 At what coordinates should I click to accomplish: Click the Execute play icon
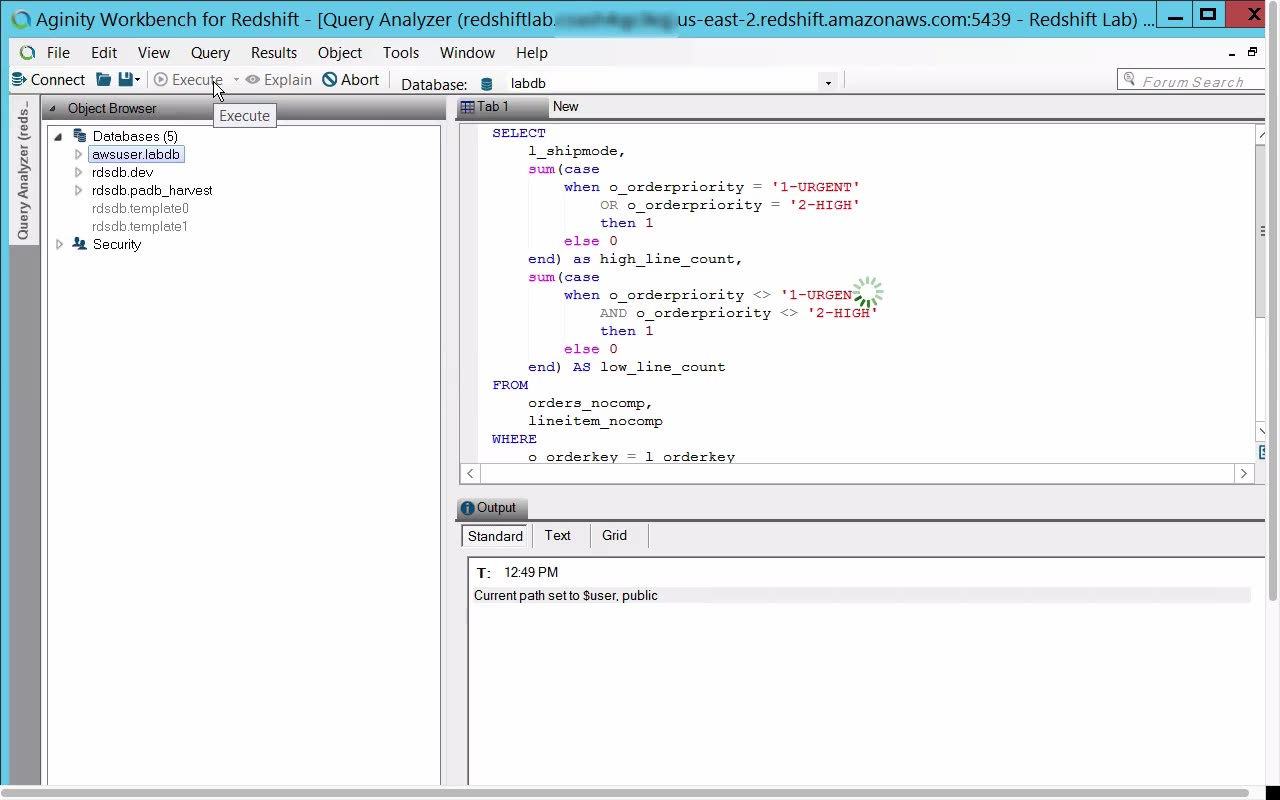pos(161,80)
